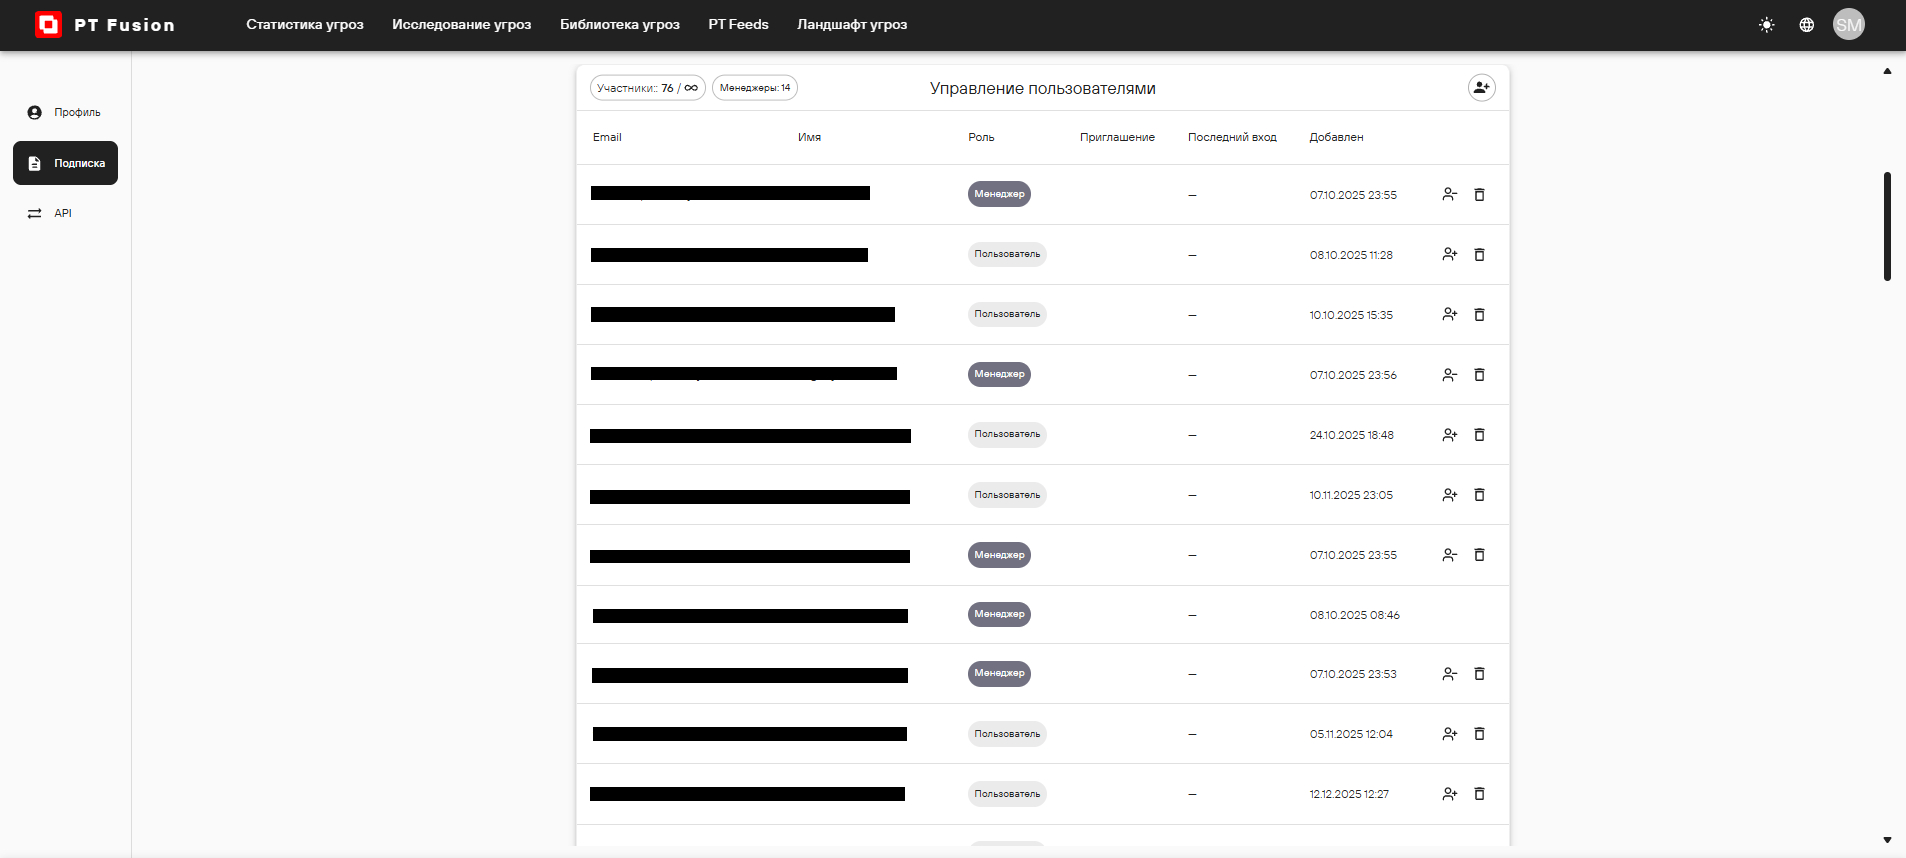
Task: Promote user added 24.10.2025 18:48
Action: point(1450,435)
